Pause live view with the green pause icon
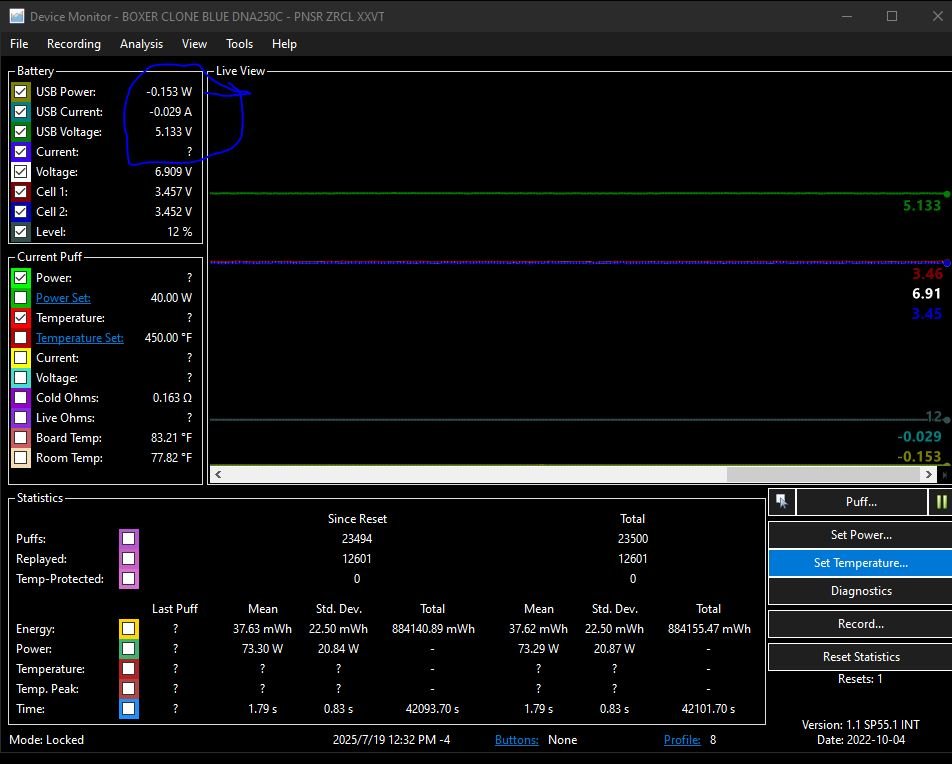The height and width of the screenshot is (764, 952). tap(941, 502)
